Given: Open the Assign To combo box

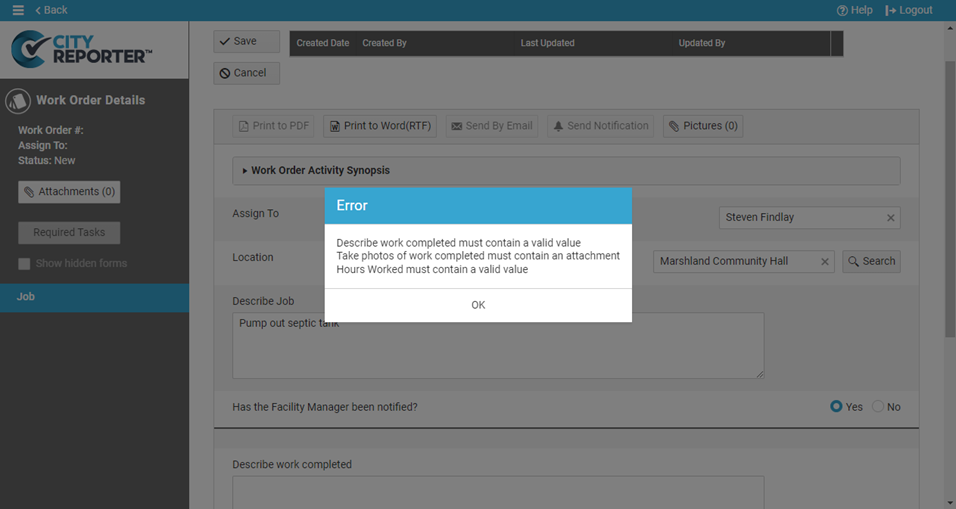Looking at the screenshot, I should pos(800,218).
